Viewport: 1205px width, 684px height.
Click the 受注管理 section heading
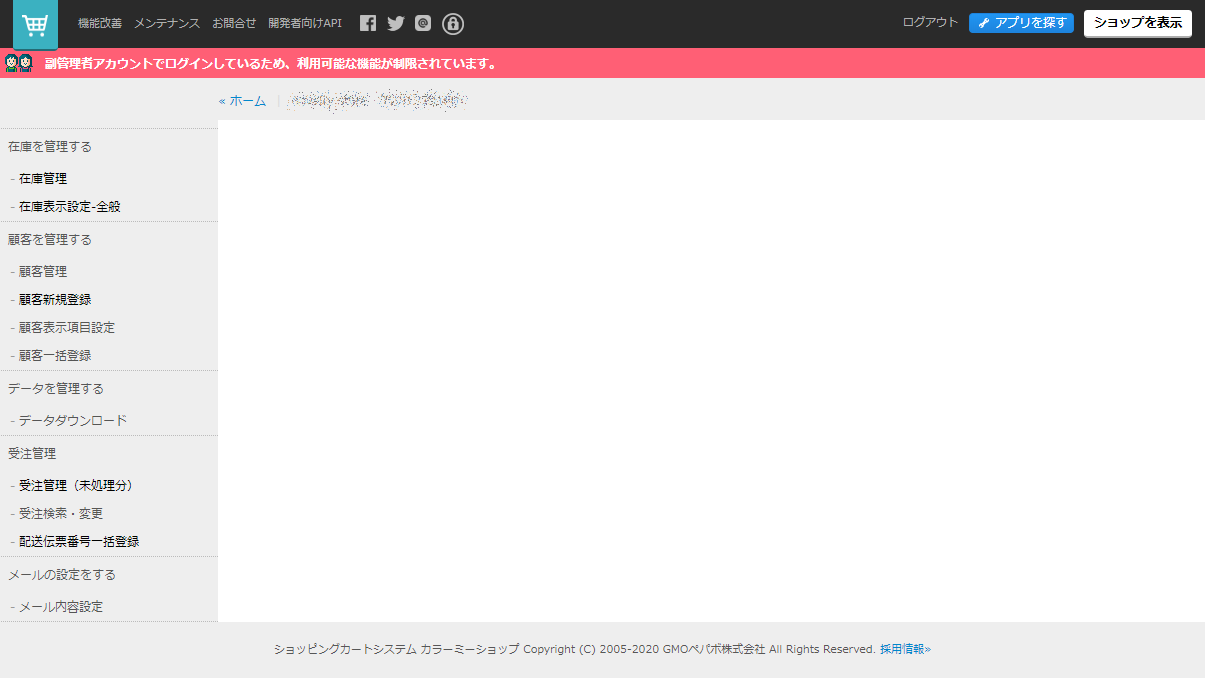[x=32, y=453]
